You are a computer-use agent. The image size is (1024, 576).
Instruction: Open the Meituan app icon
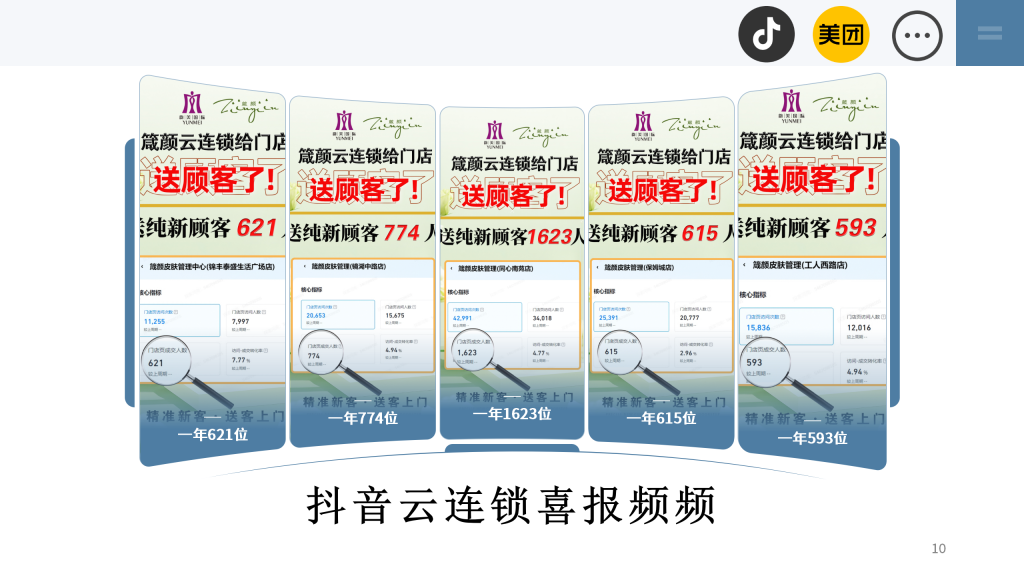click(x=841, y=35)
